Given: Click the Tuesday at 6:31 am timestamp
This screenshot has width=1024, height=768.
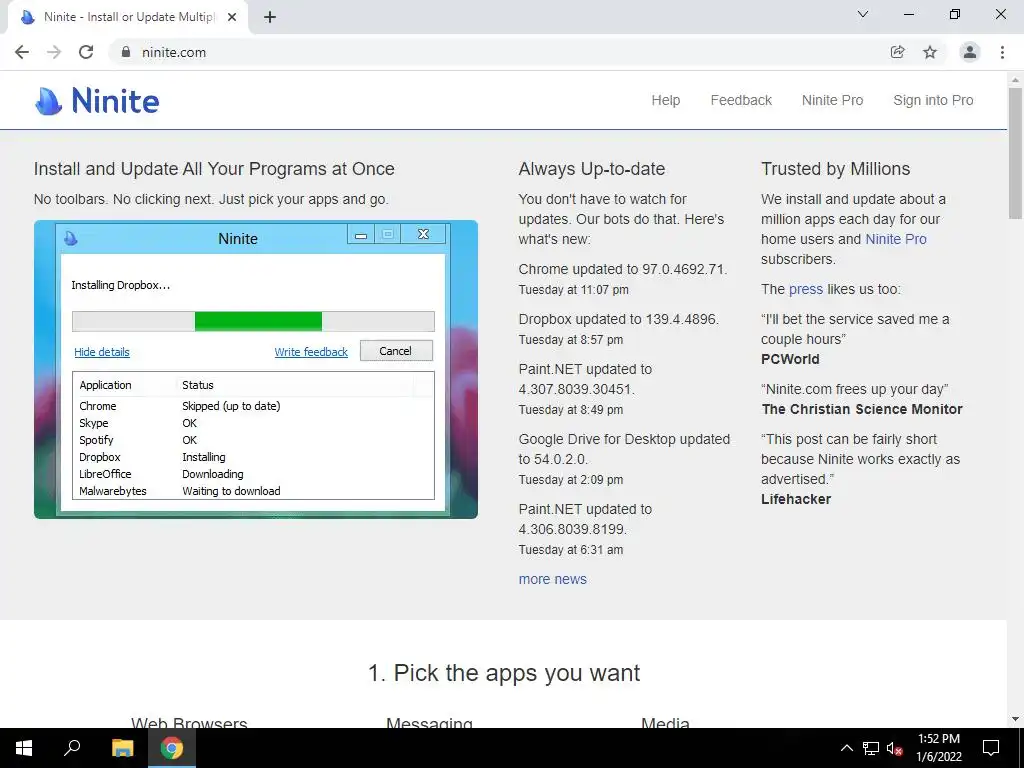Looking at the screenshot, I should [571, 550].
